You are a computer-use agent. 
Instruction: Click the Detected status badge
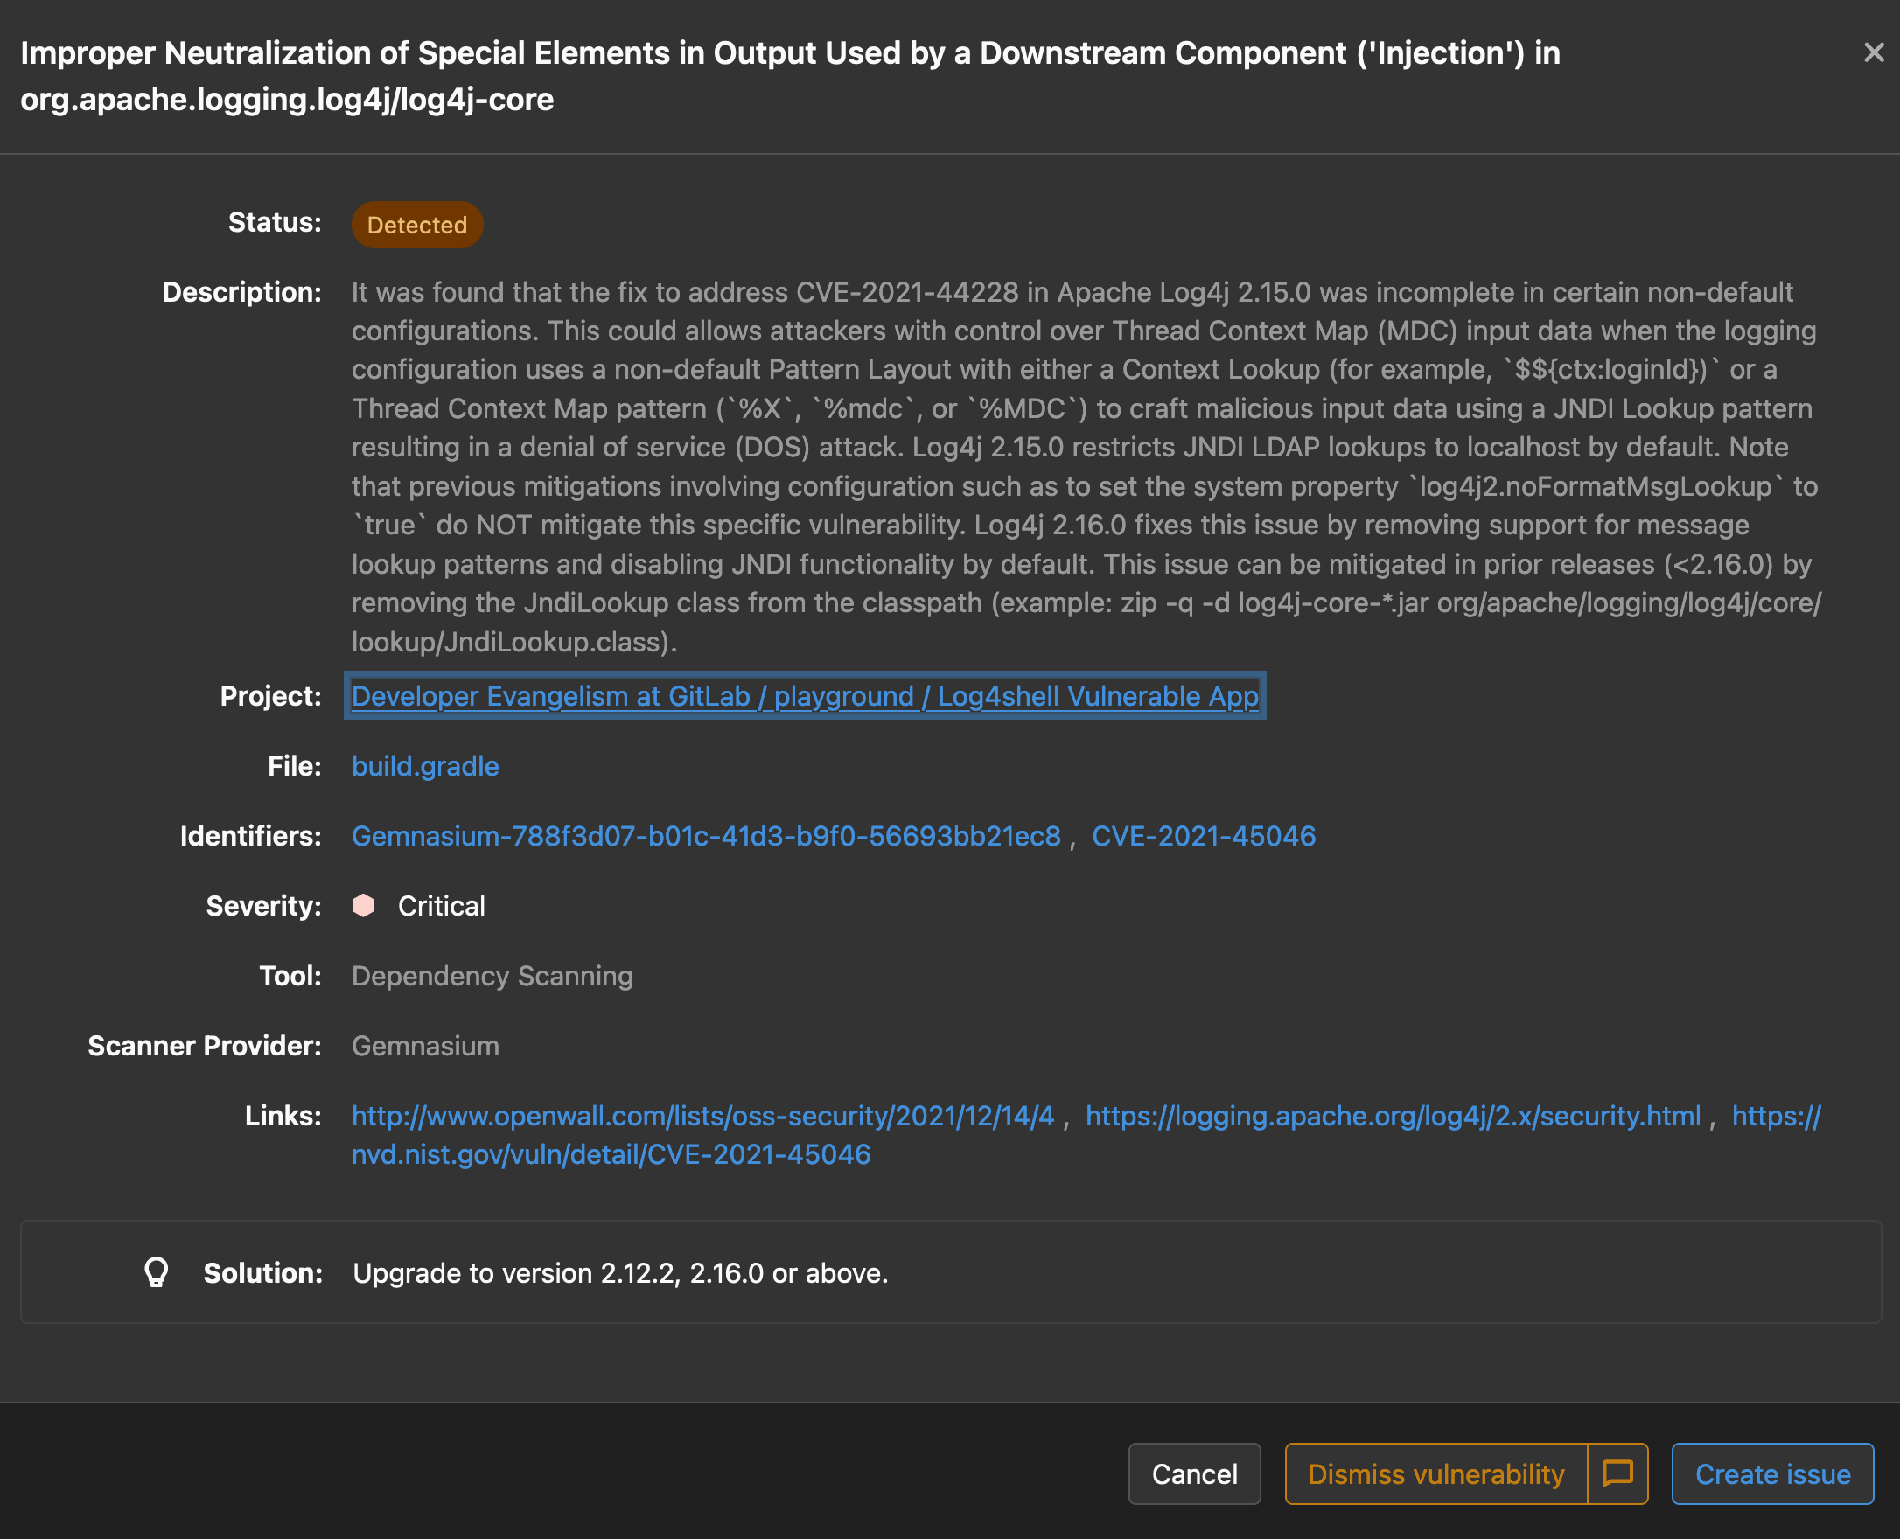coord(417,224)
